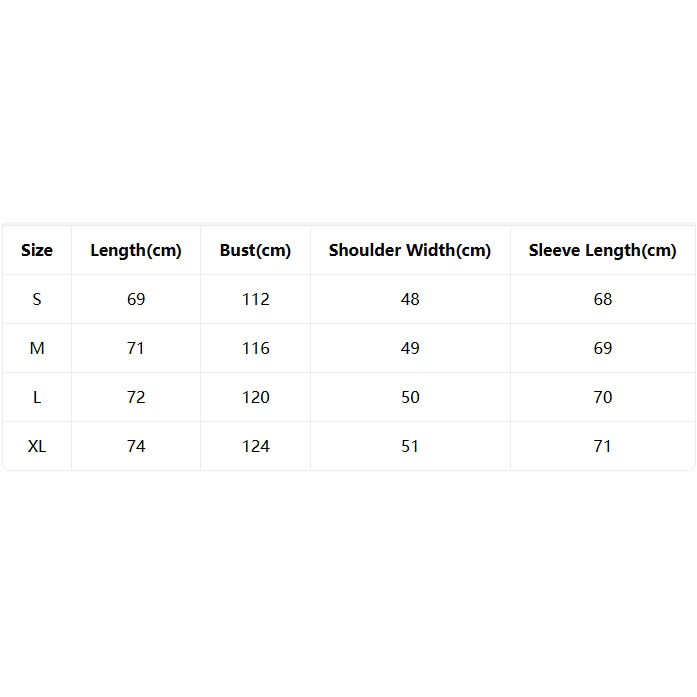697x697 pixels.
Task: Click the bust value 120 for size L
Action: pos(256,397)
